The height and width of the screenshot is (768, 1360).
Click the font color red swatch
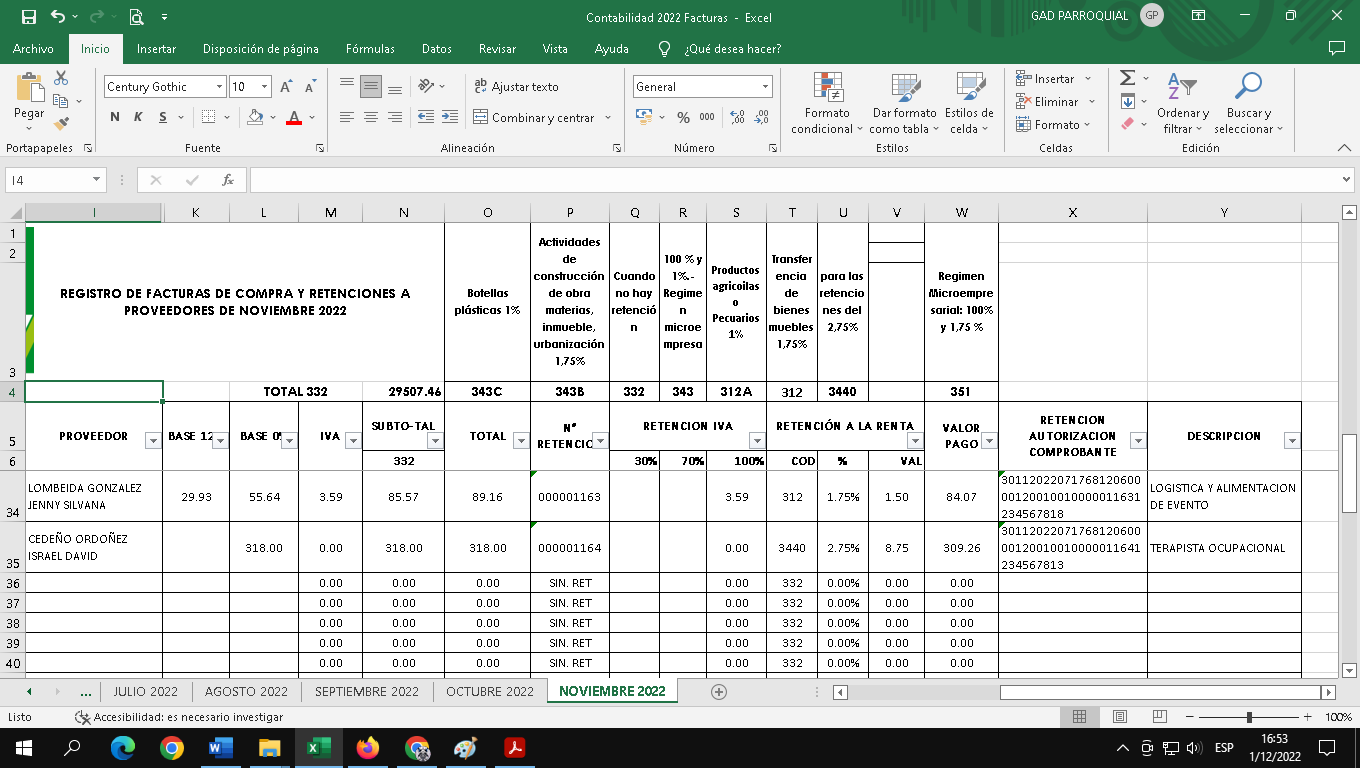tap(294, 118)
